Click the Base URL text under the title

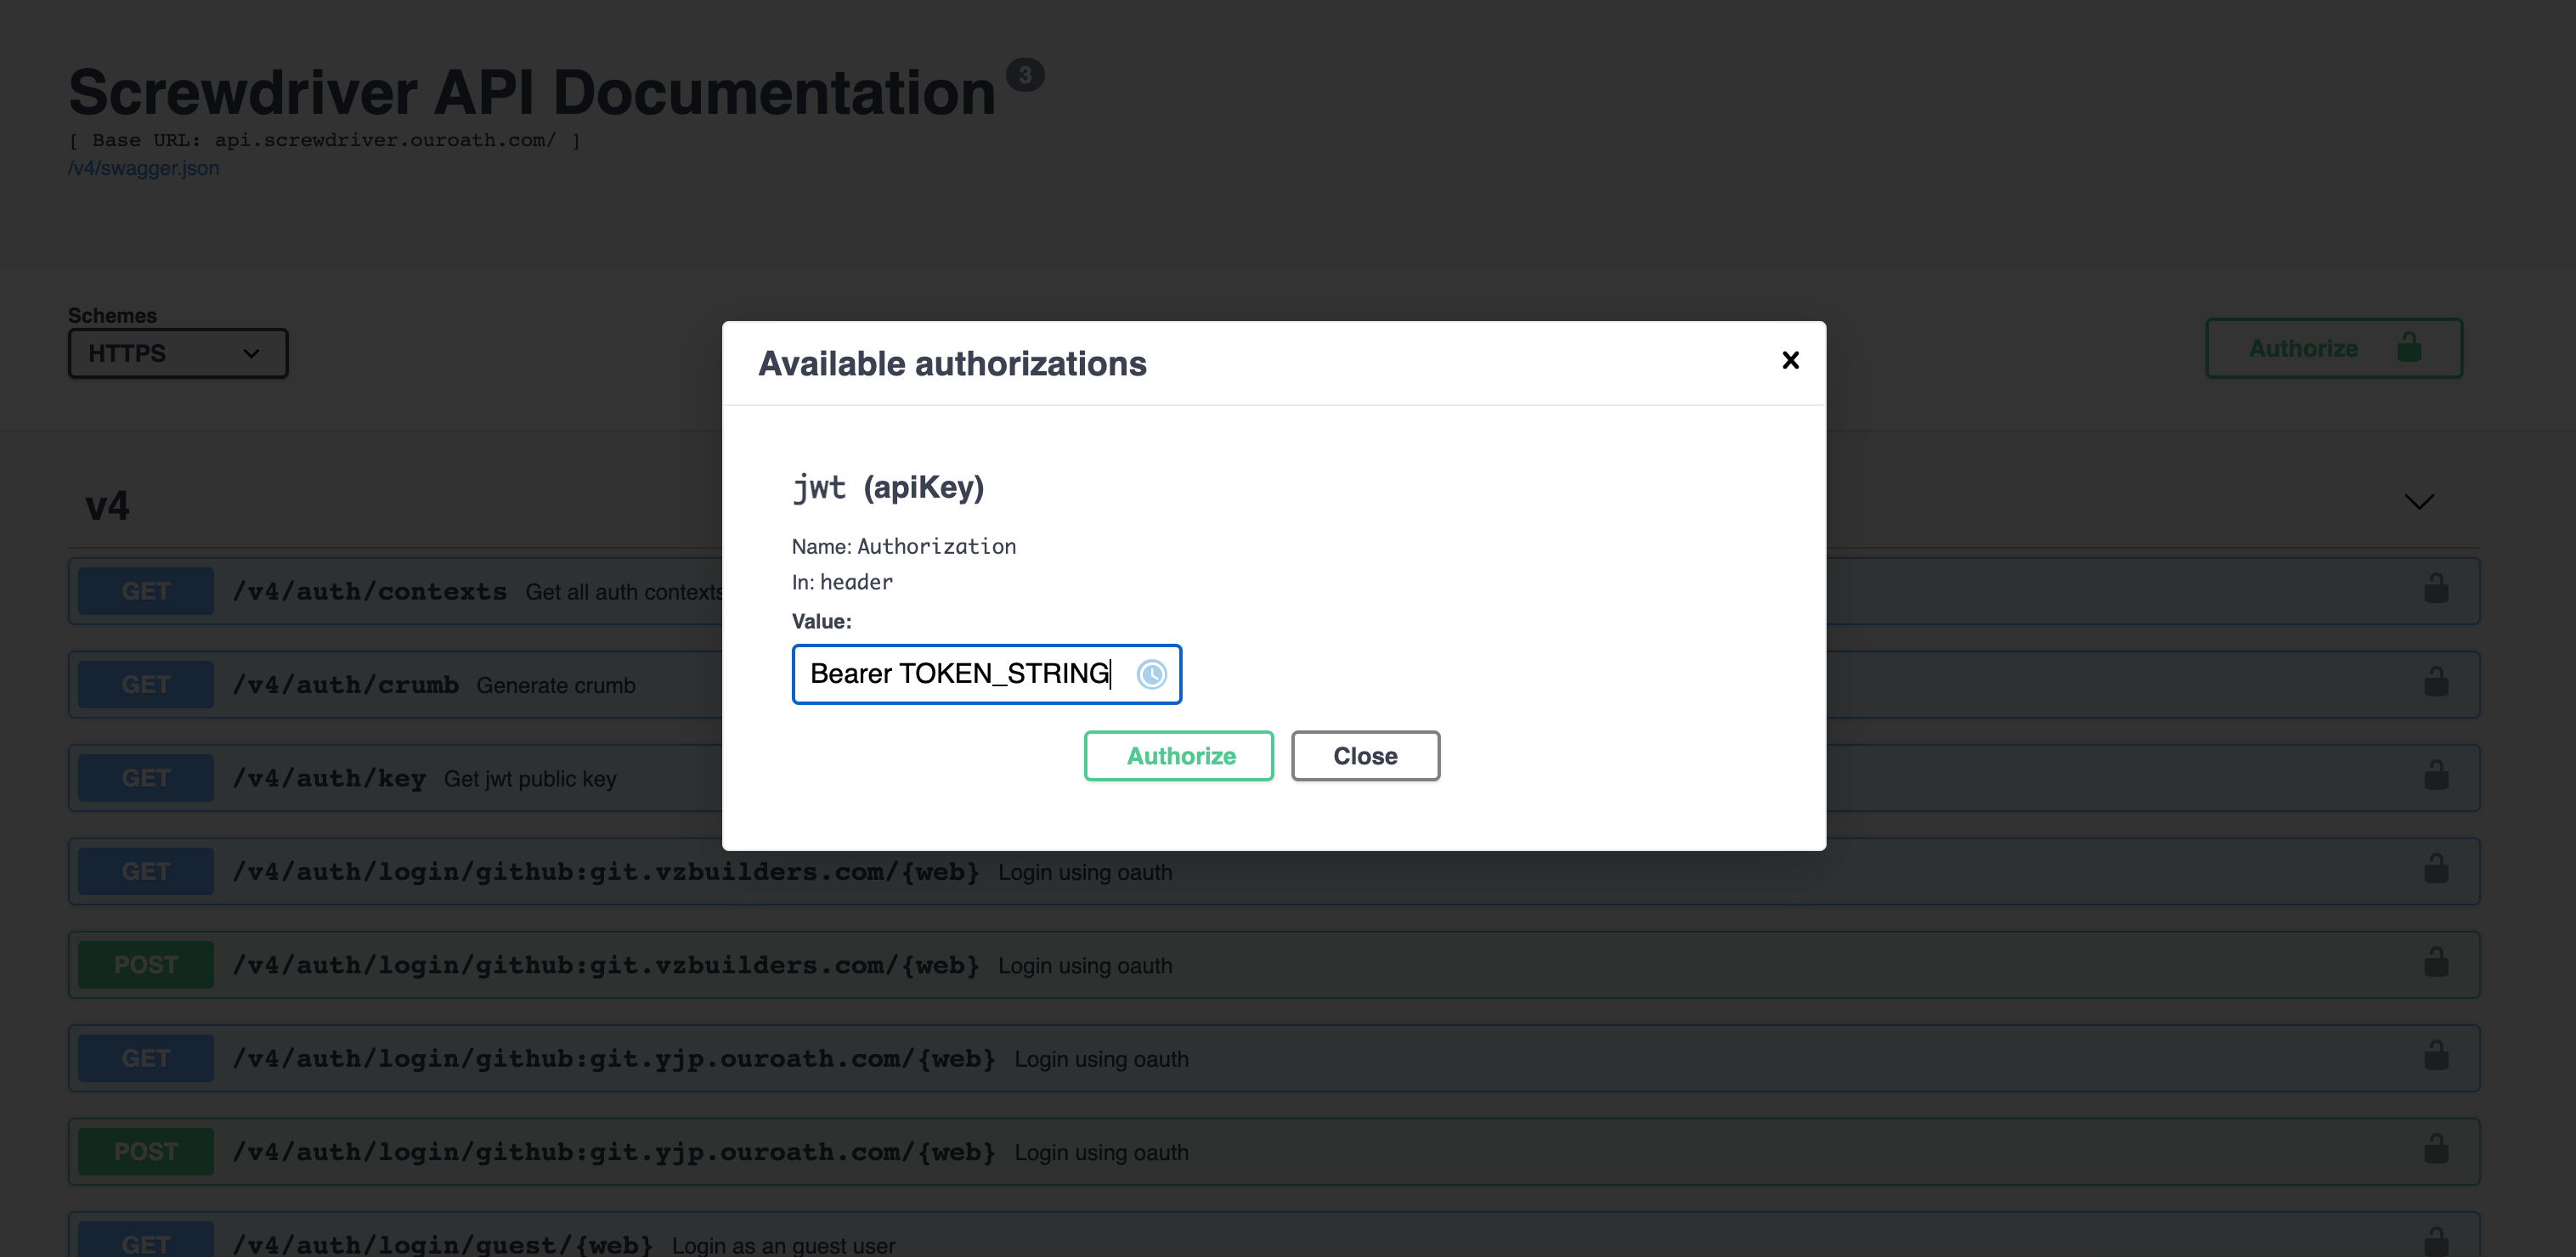point(324,140)
